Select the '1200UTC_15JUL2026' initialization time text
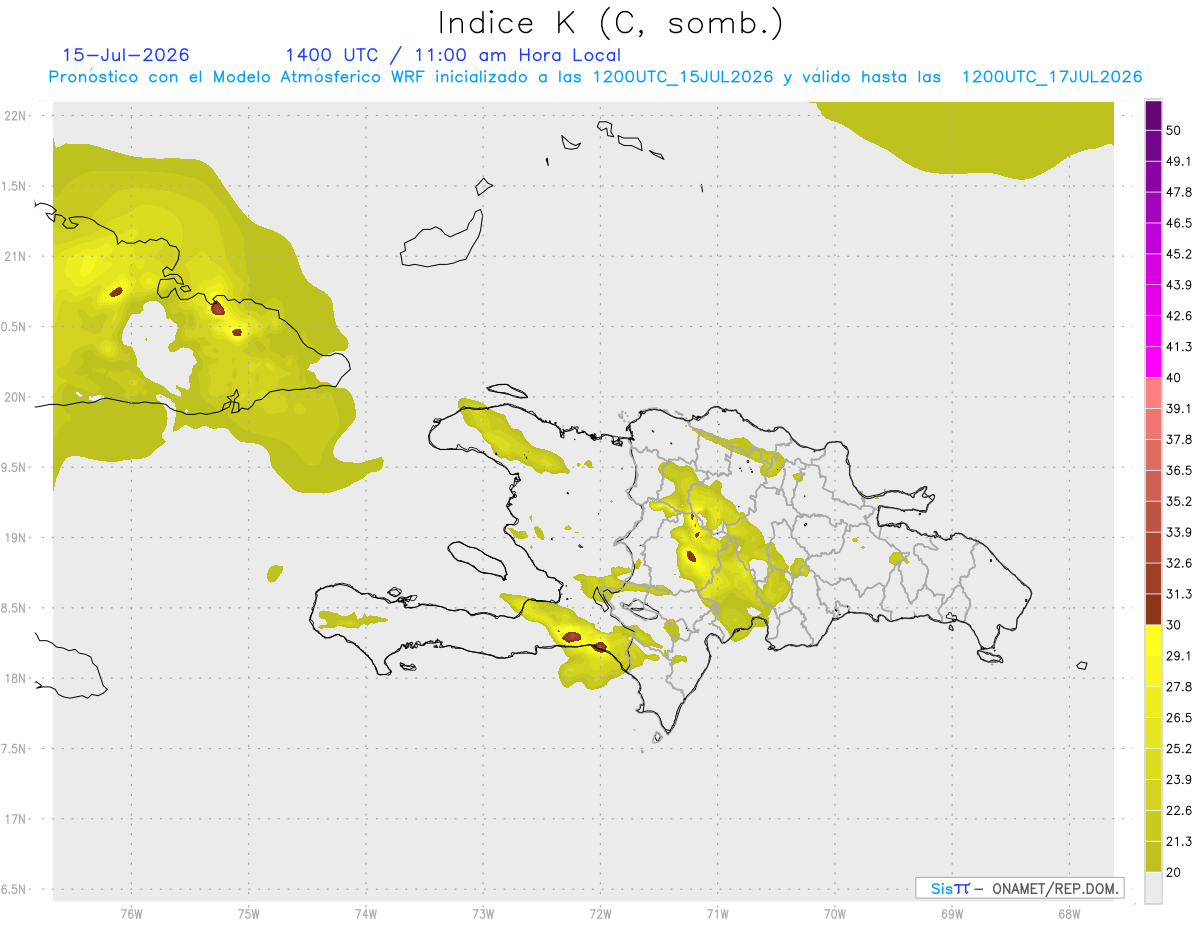This screenshot has width=1200, height=927. [x=683, y=77]
